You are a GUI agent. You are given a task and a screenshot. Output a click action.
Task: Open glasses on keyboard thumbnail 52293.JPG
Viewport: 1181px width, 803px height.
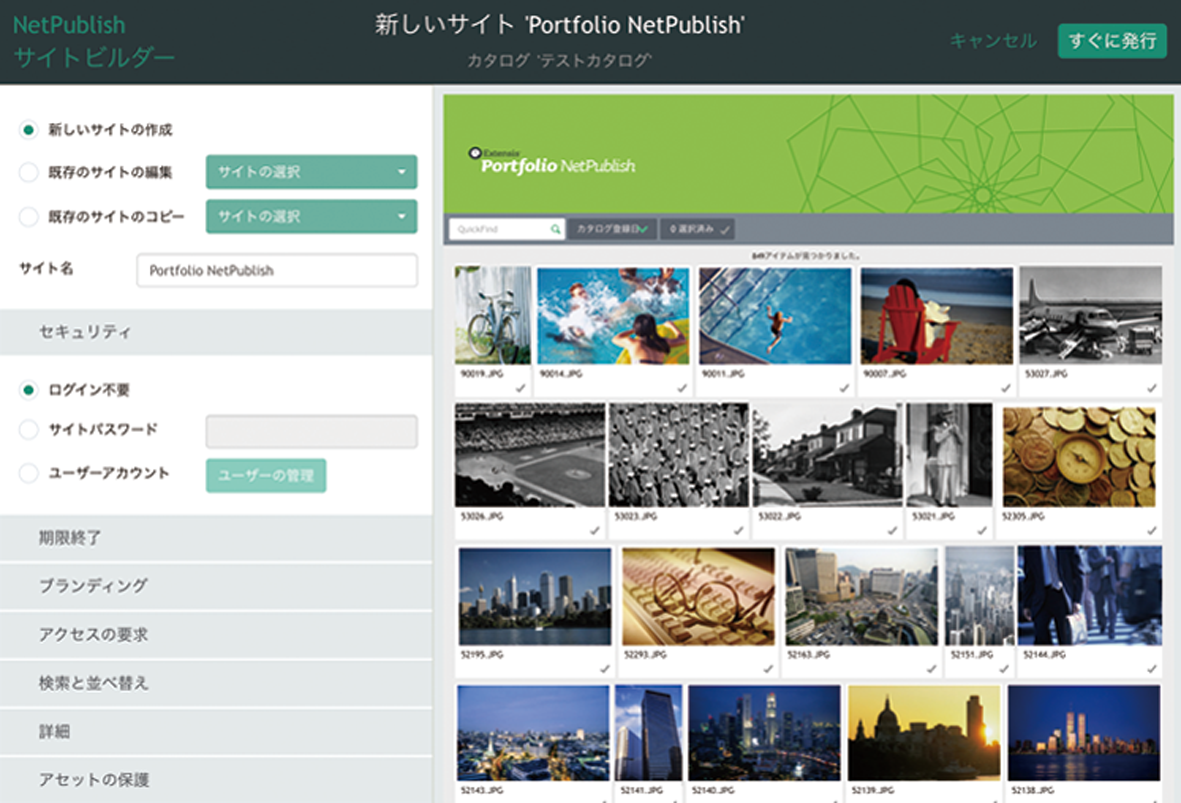click(x=698, y=596)
